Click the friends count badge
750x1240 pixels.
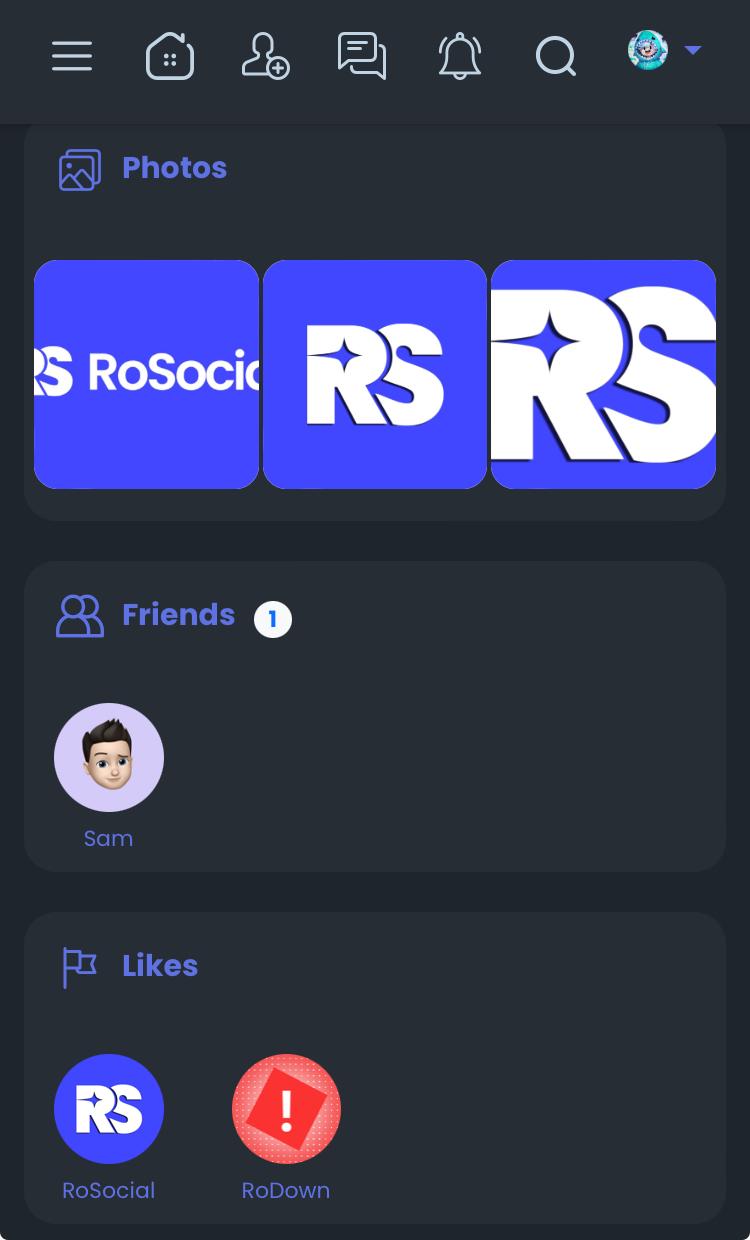point(273,620)
